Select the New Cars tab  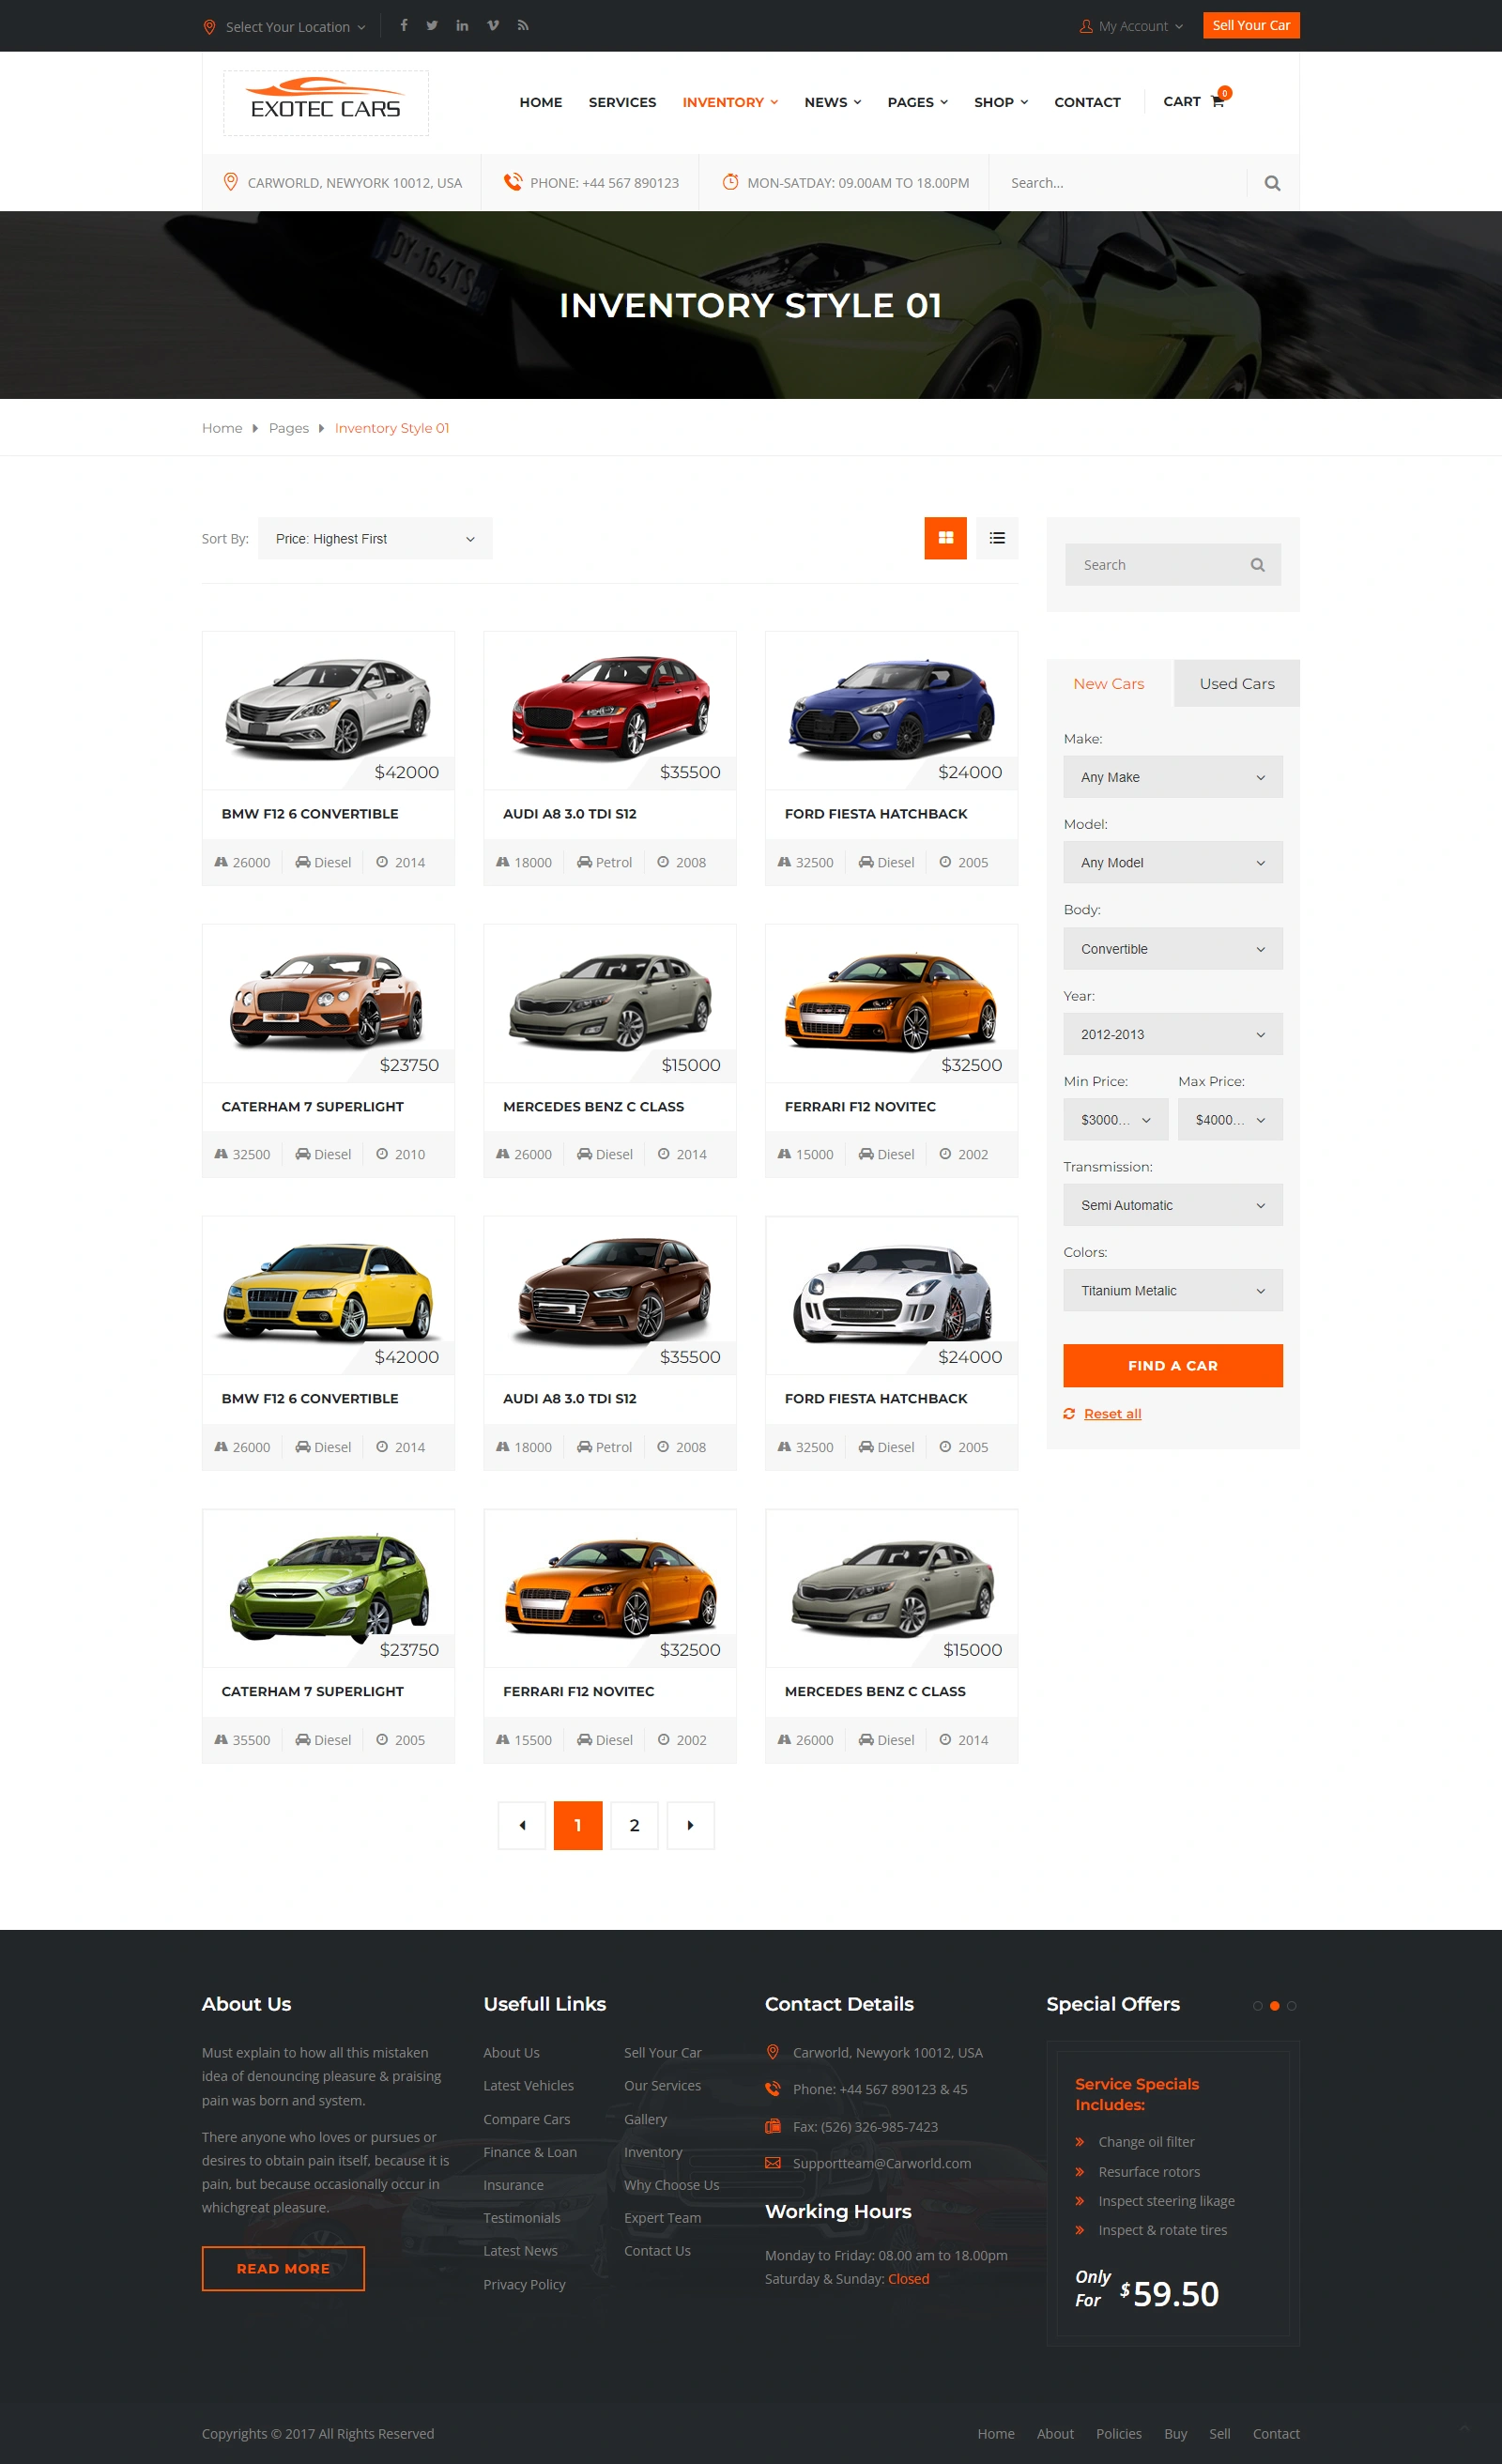pos(1109,683)
